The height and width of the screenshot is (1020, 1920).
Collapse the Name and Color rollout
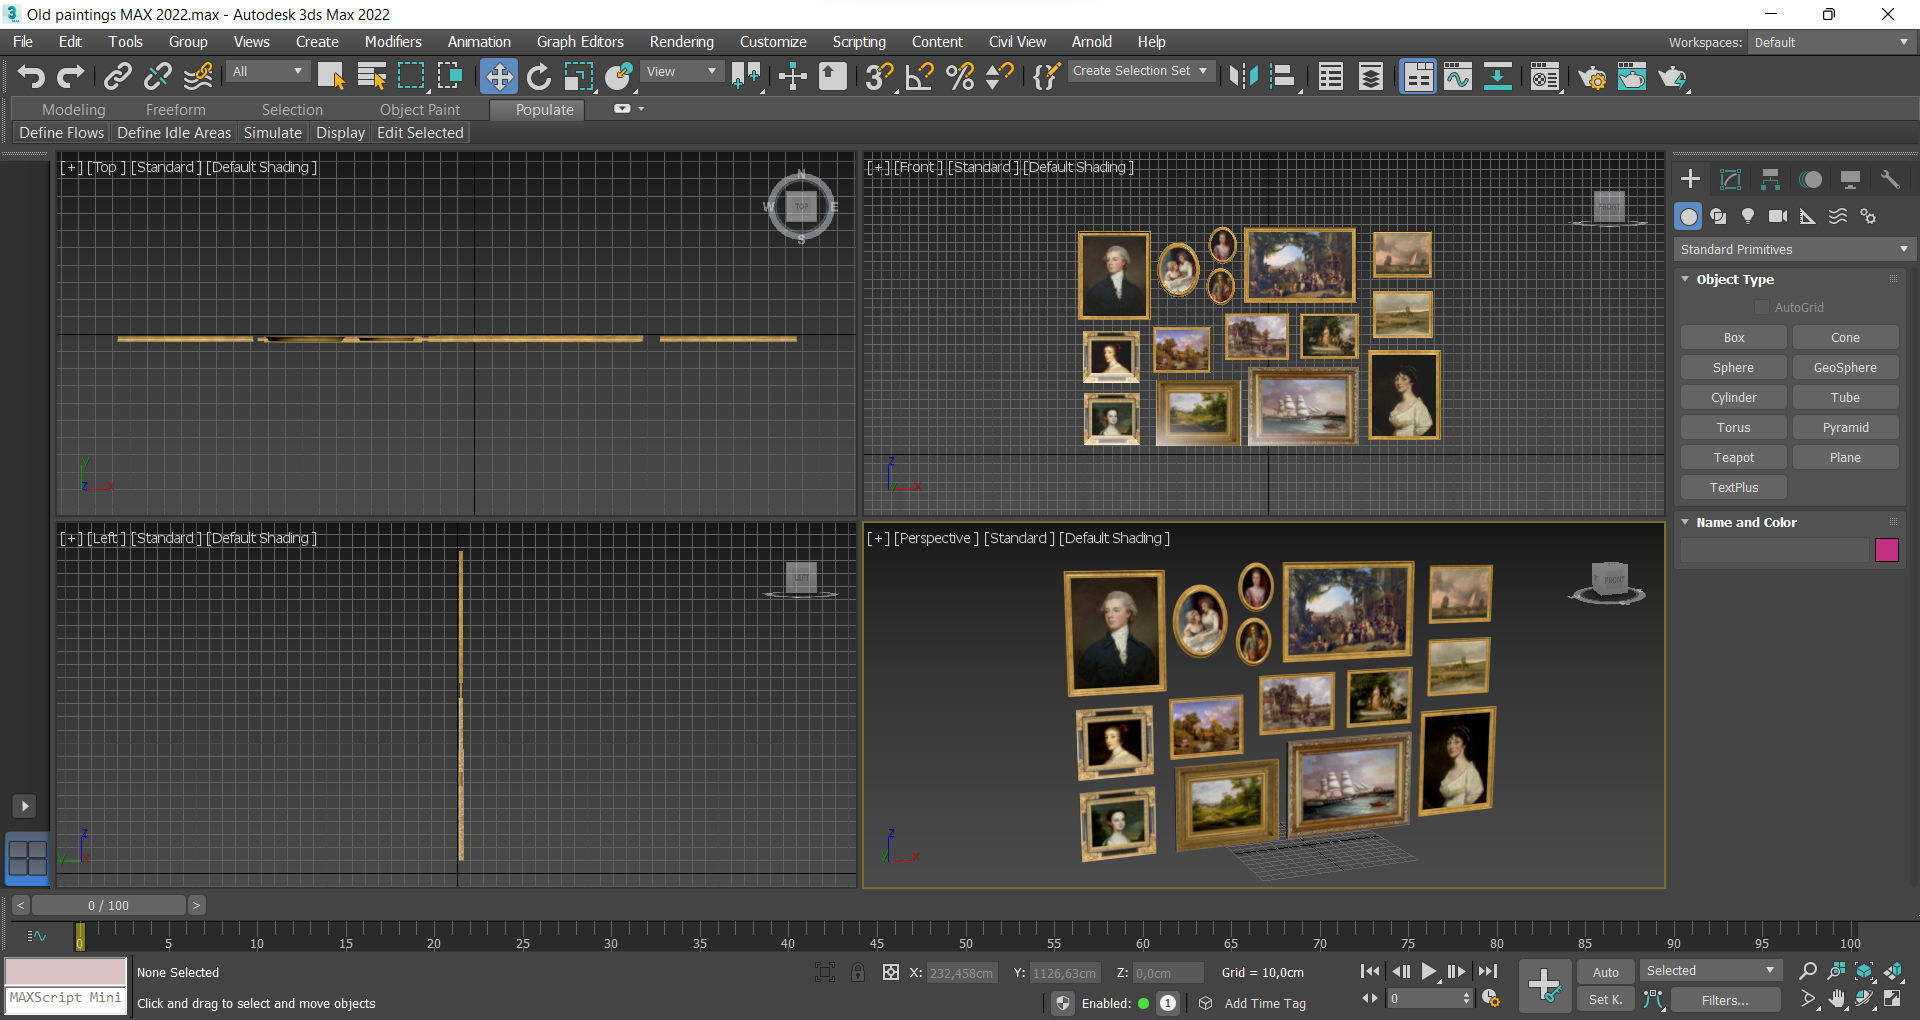click(1685, 522)
